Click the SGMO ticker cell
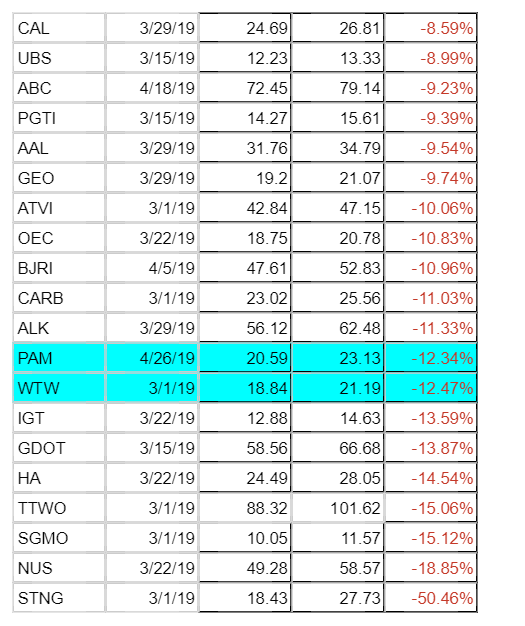This screenshot has height=626, width=525. [59, 538]
